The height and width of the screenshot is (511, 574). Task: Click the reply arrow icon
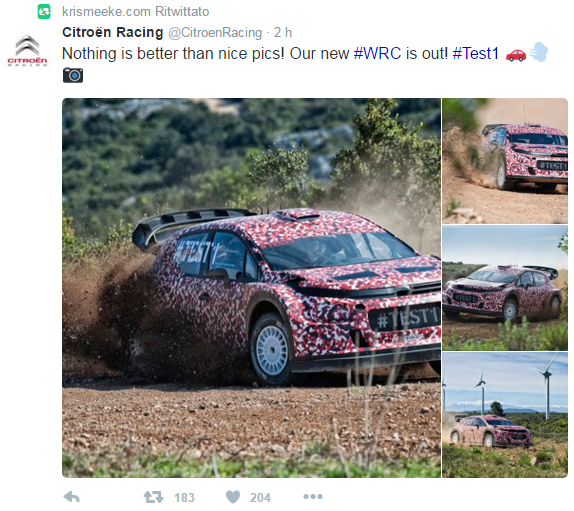click(x=72, y=497)
